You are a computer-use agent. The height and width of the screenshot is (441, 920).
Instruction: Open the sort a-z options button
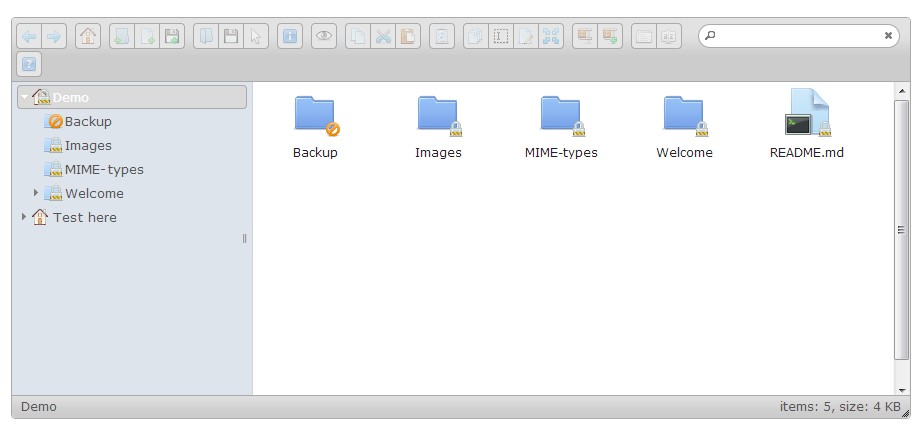tap(669, 37)
